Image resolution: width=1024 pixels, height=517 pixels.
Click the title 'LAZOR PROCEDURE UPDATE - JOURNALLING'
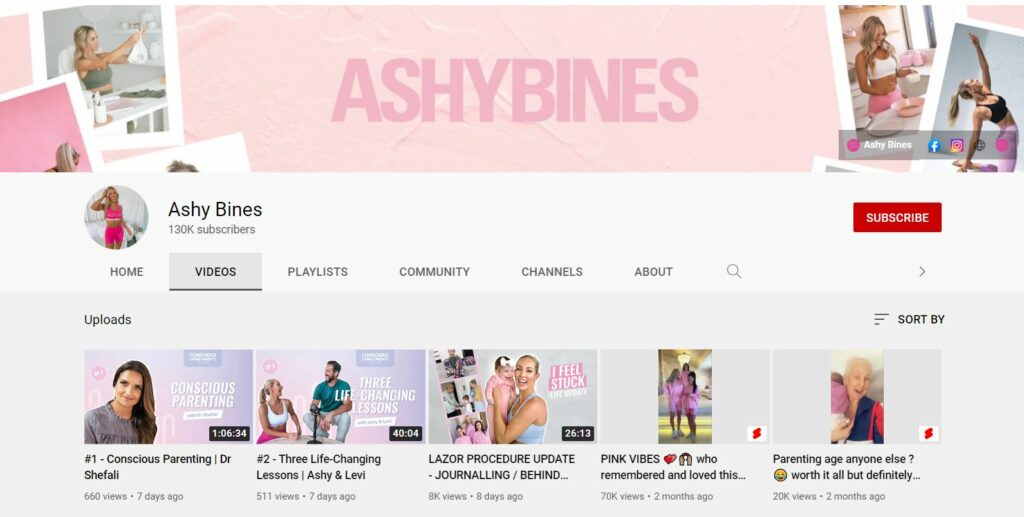[502, 467]
